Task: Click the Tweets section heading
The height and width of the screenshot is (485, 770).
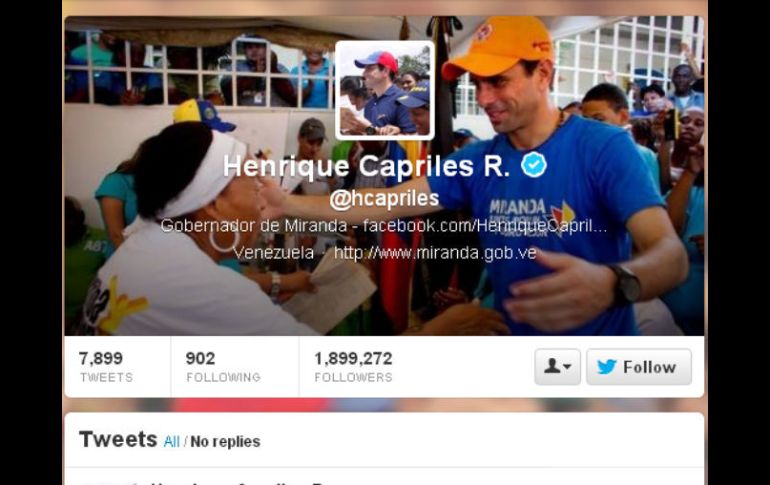Action: click(x=118, y=439)
